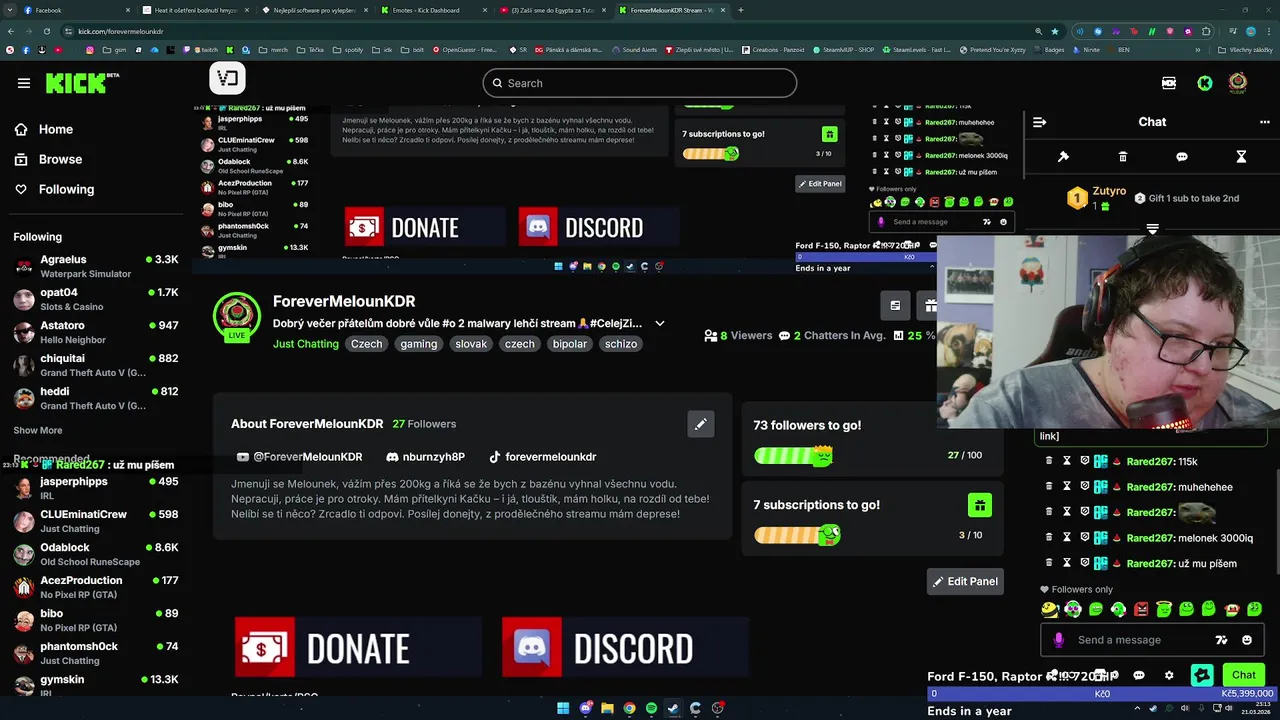This screenshot has width=1280, height=720.
Task: Click the large DONATE panel
Action: click(x=358, y=648)
